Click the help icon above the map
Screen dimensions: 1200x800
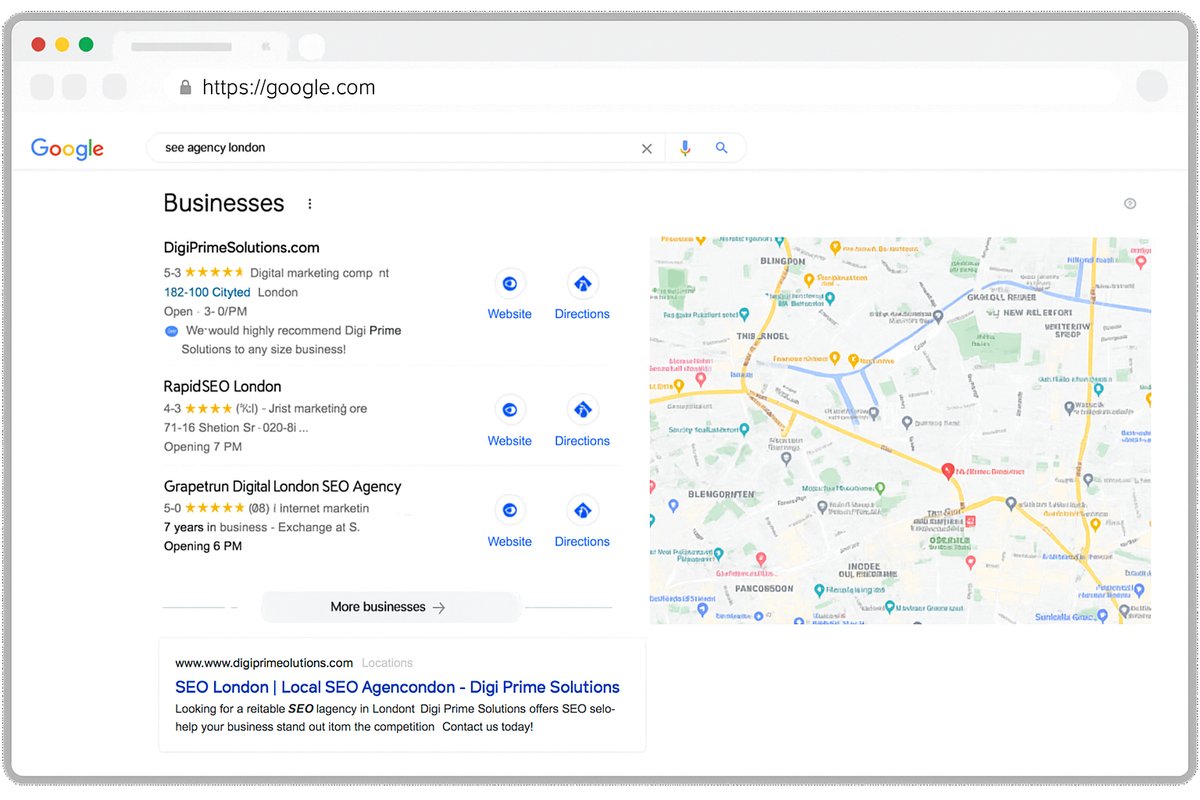pos(1130,204)
